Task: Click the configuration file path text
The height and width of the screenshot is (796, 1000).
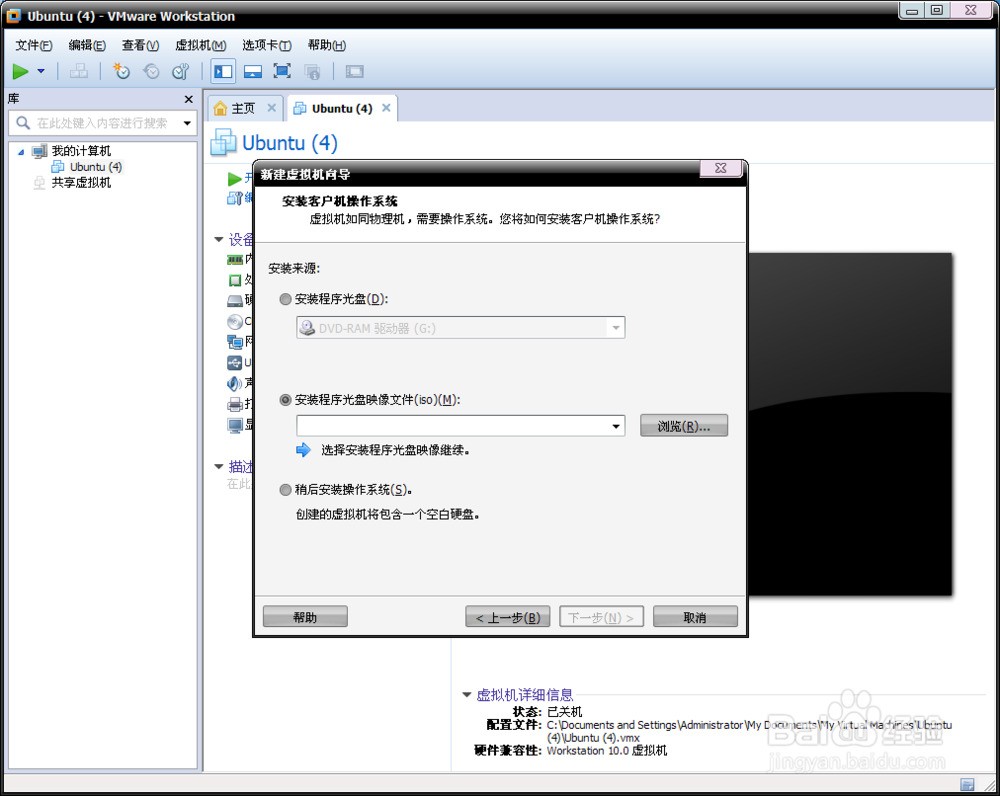Action: [x=749, y=732]
